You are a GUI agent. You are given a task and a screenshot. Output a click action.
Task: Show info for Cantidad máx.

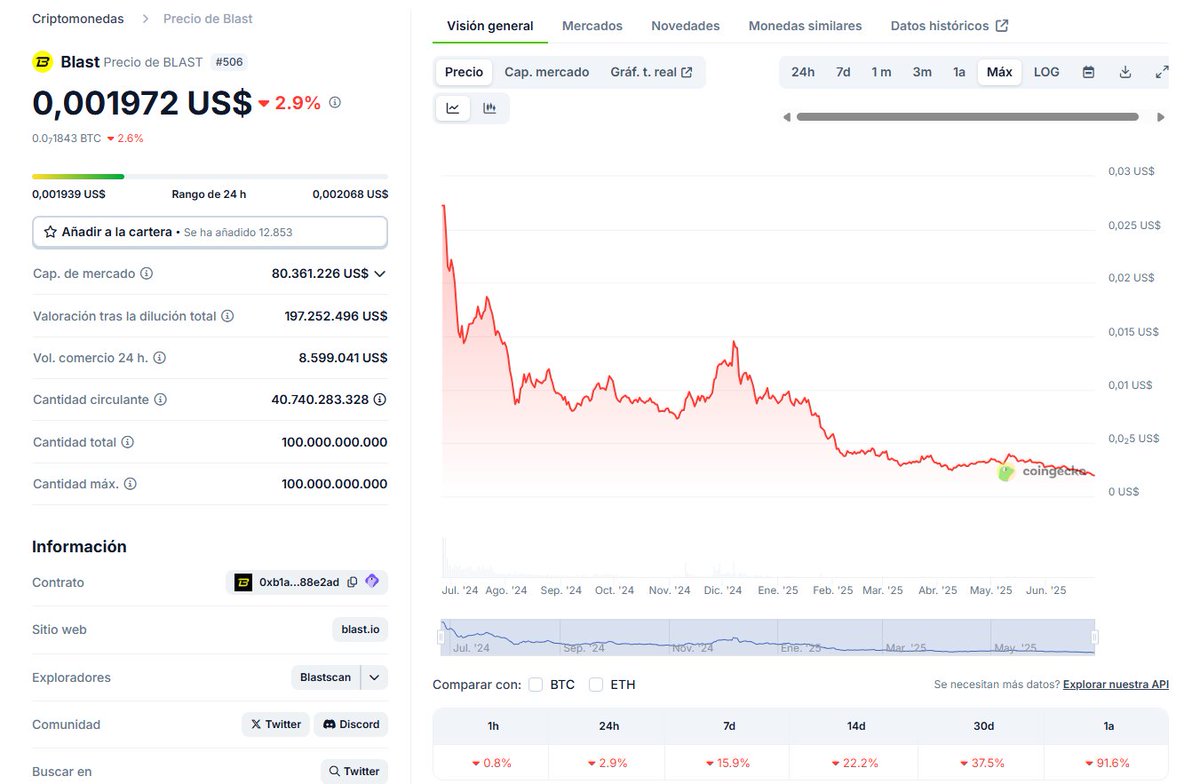[x=130, y=484]
